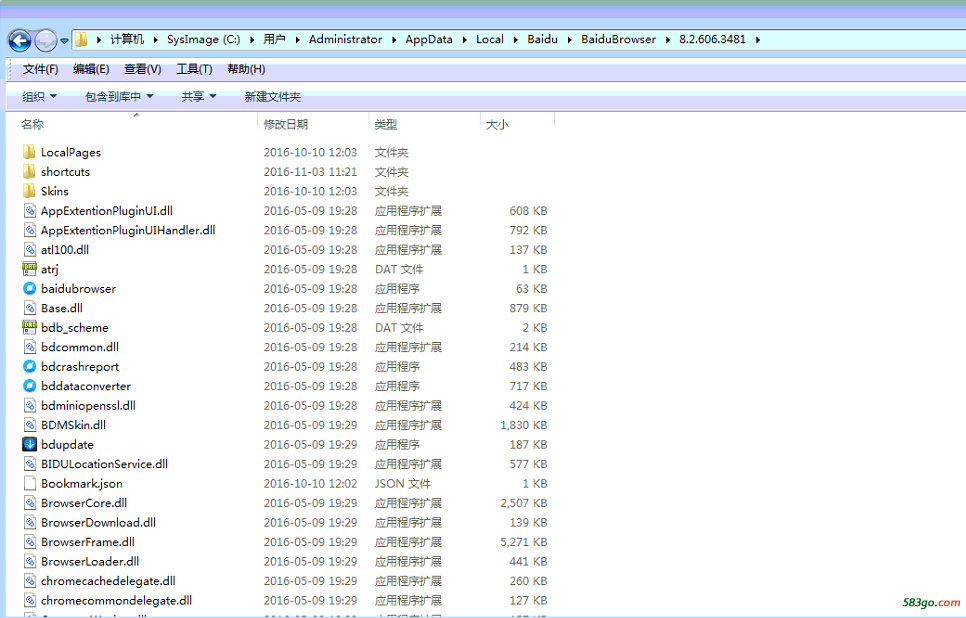Click the 新建文件夹 button
This screenshot has width=966, height=618.
point(272,97)
